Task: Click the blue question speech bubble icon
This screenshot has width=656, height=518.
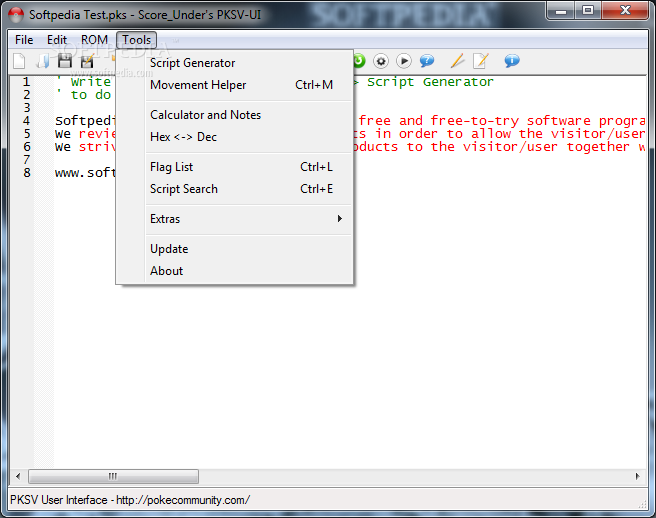Action: [427, 61]
